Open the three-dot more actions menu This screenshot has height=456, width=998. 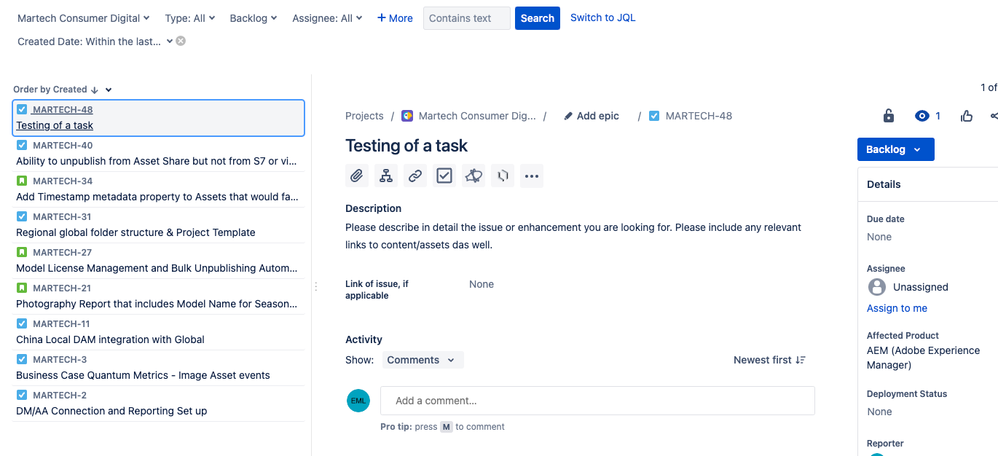(532, 176)
